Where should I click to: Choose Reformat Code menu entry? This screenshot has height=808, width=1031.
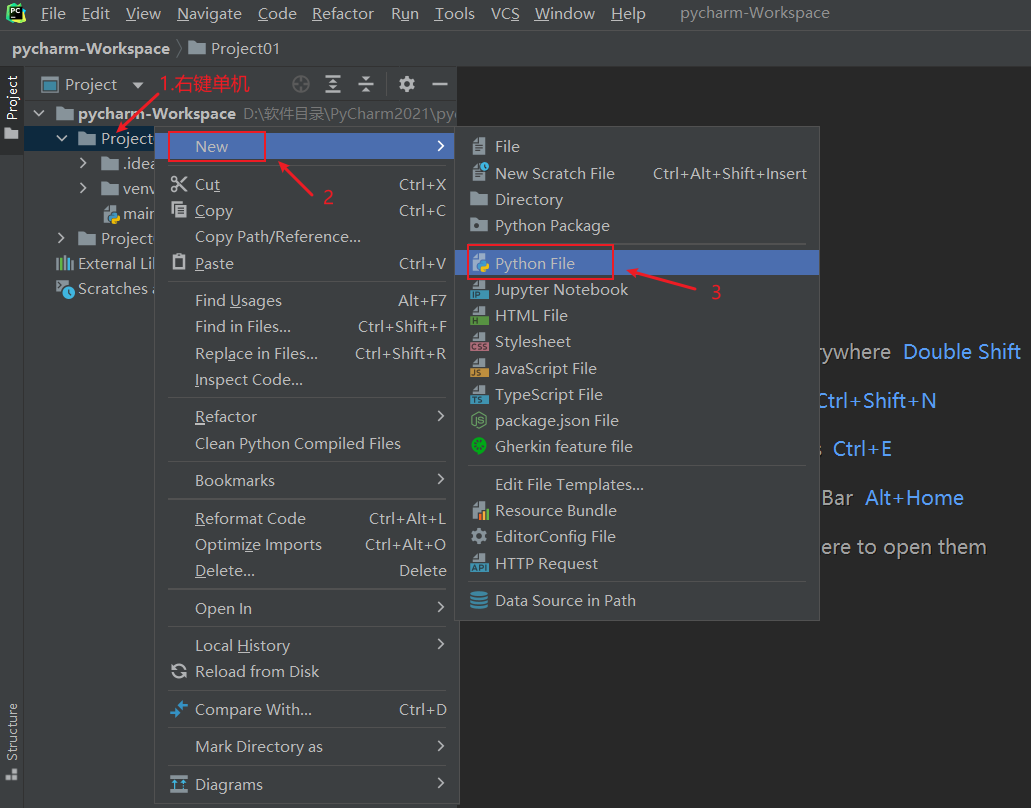pyautogui.click(x=306, y=518)
